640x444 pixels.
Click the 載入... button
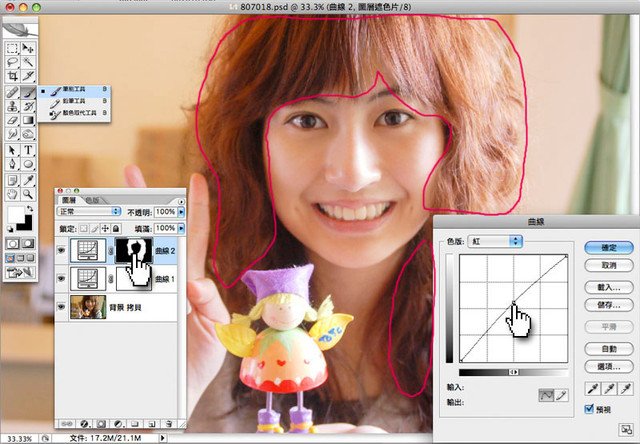pyautogui.click(x=609, y=287)
